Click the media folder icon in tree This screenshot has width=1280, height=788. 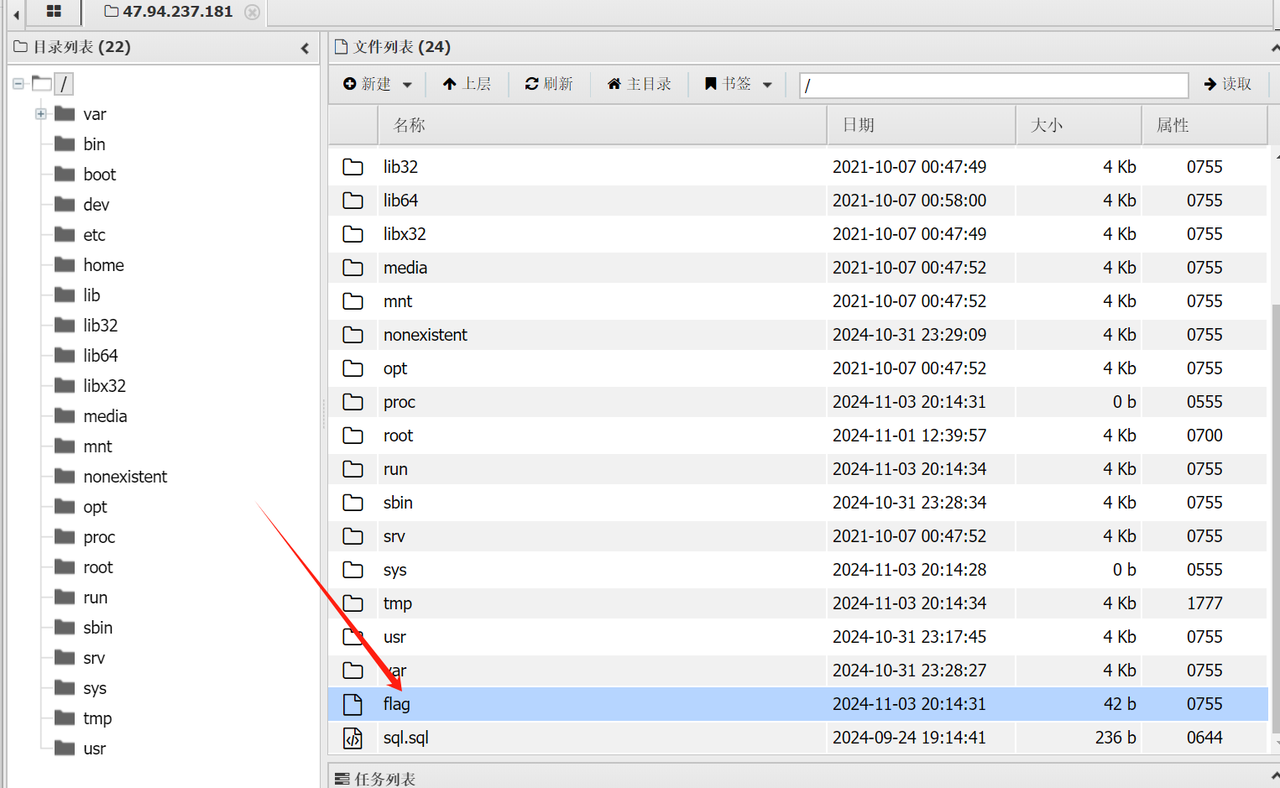[x=65, y=415]
